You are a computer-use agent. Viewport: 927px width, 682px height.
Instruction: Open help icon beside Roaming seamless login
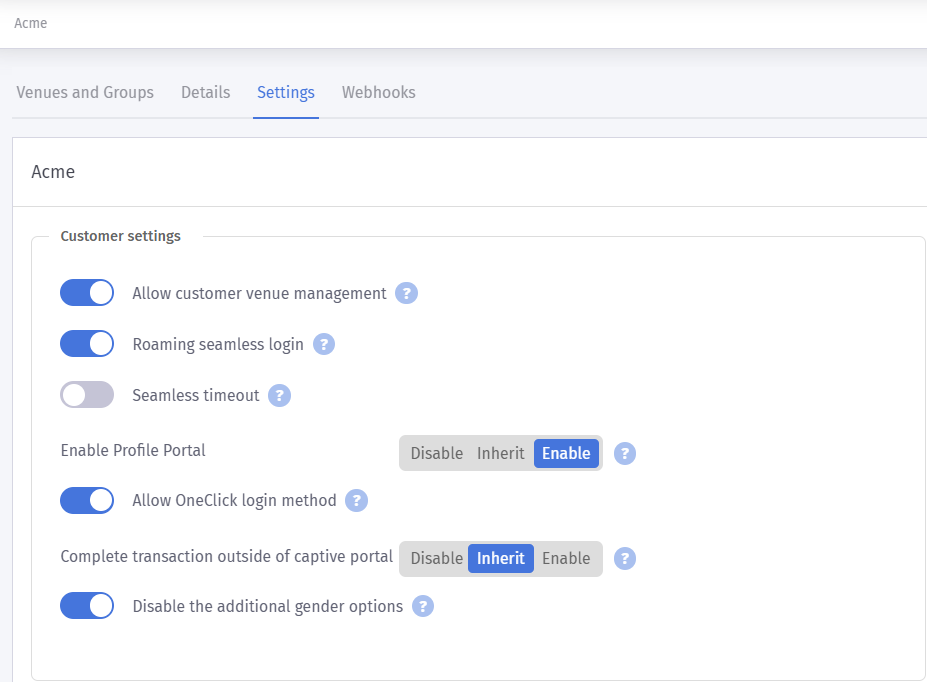coord(323,344)
